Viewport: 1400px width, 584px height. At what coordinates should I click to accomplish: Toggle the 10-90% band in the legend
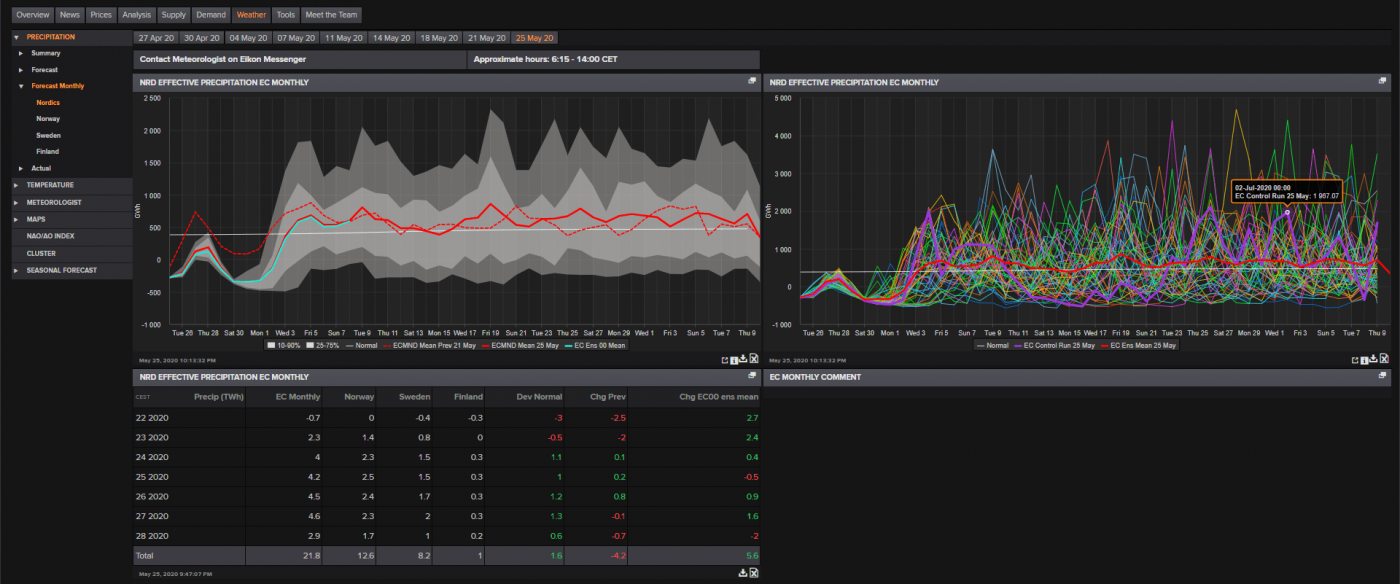point(285,344)
